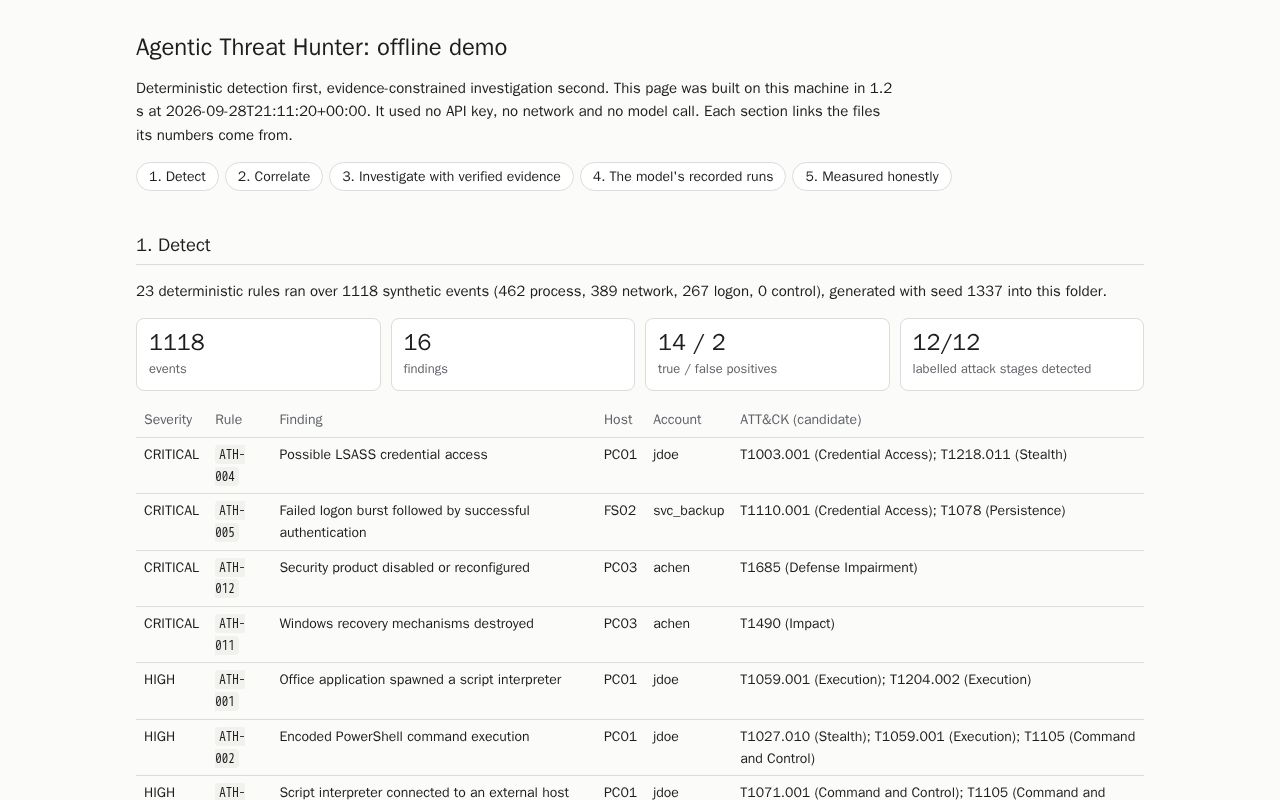Click the Possible LSASS credential access finding

point(383,454)
